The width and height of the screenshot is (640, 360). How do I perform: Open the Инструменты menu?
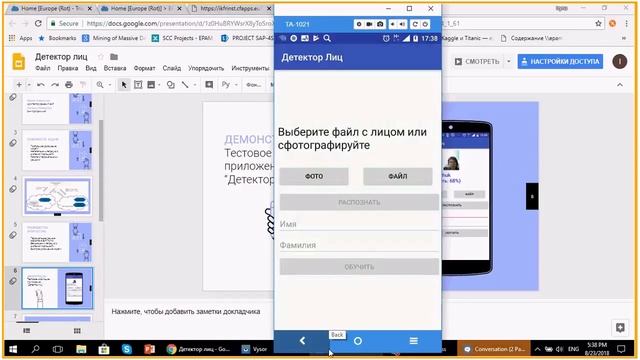pyautogui.click(x=250, y=68)
